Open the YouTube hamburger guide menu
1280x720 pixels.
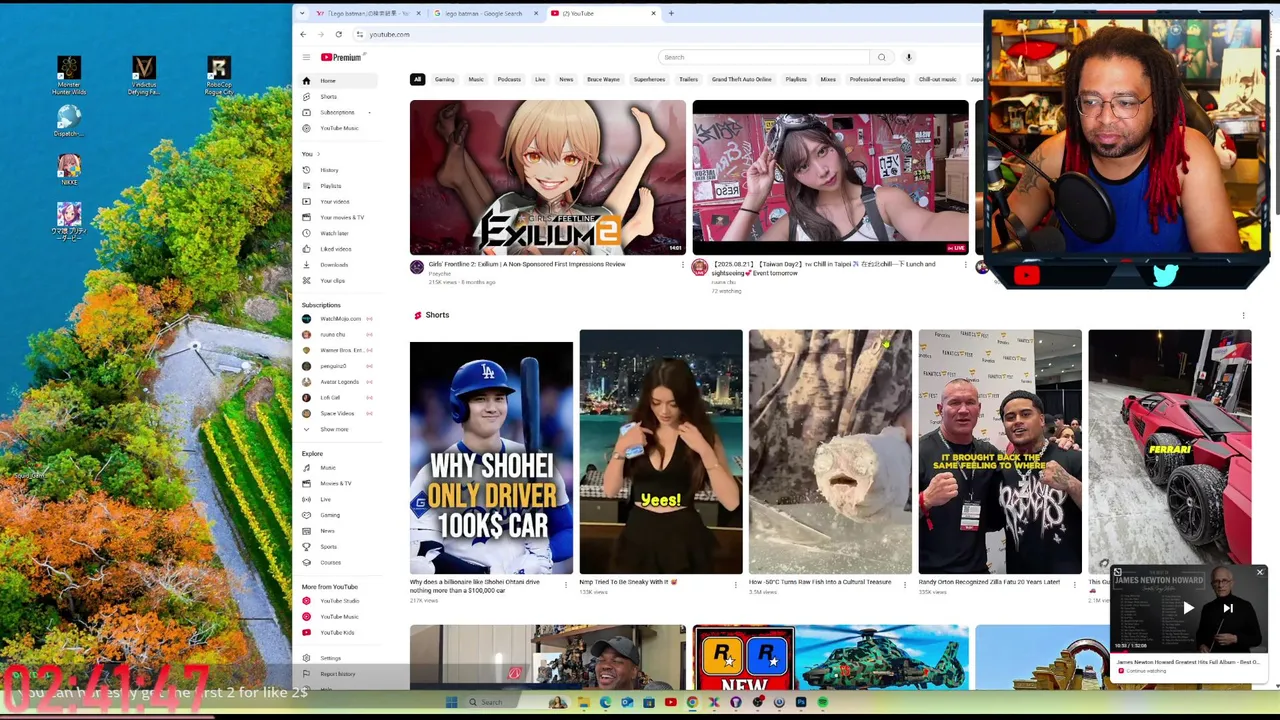pos(306,57)
